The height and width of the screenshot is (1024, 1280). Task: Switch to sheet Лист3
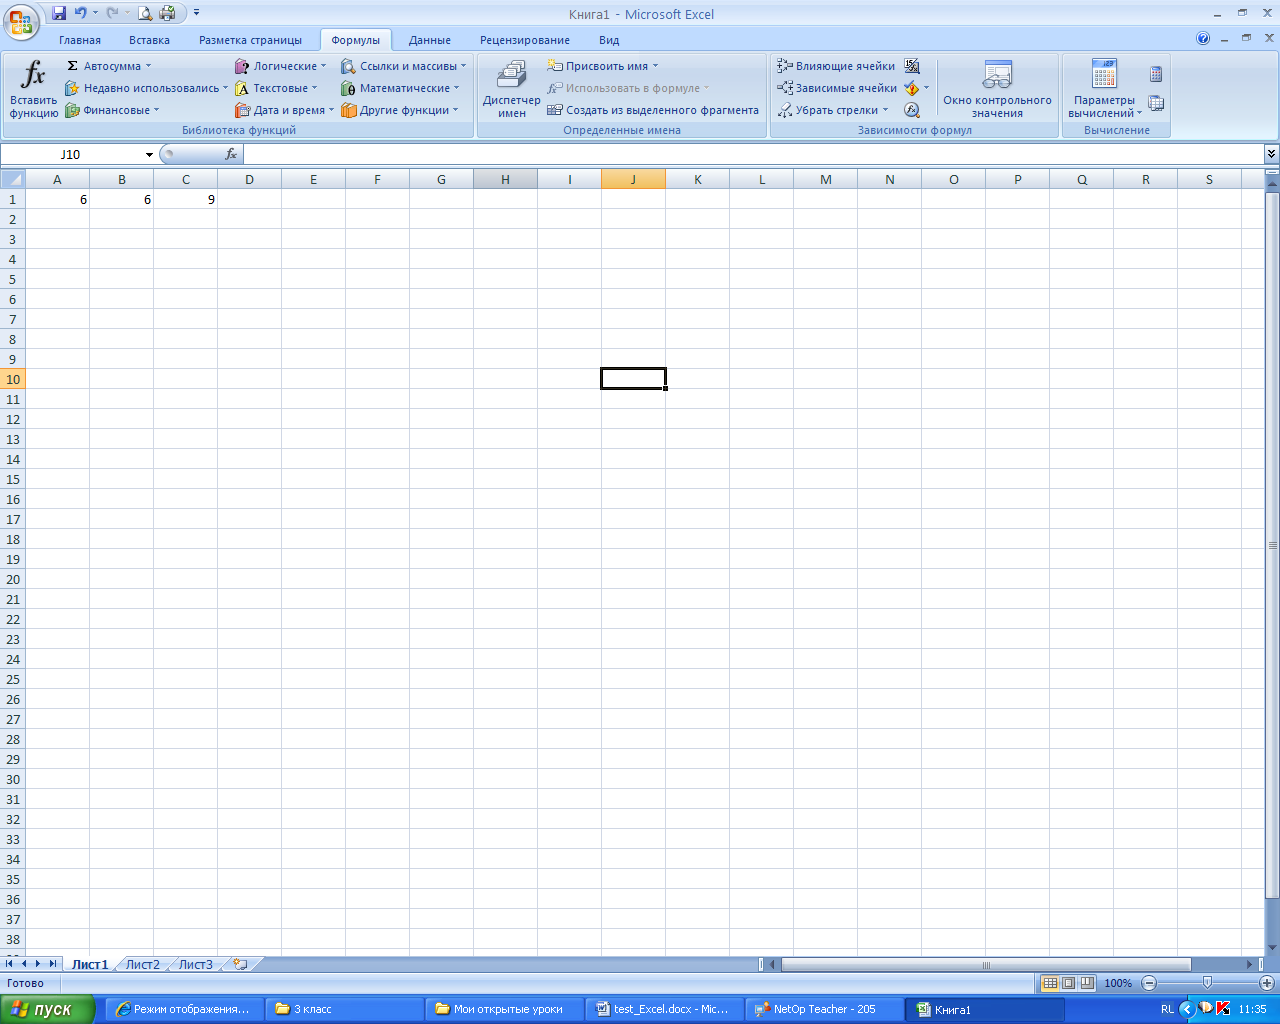196,965
